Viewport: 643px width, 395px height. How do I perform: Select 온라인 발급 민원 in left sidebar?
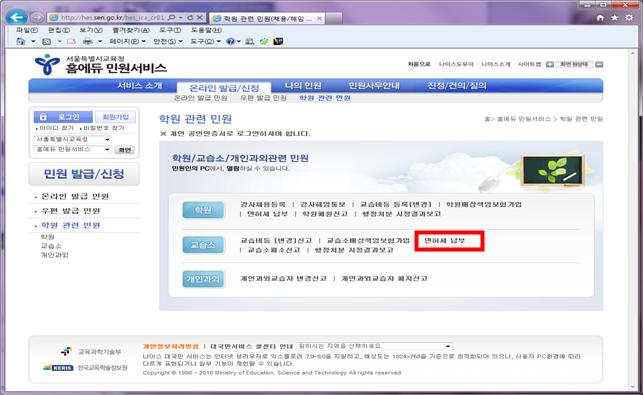(x=75, y=196)
